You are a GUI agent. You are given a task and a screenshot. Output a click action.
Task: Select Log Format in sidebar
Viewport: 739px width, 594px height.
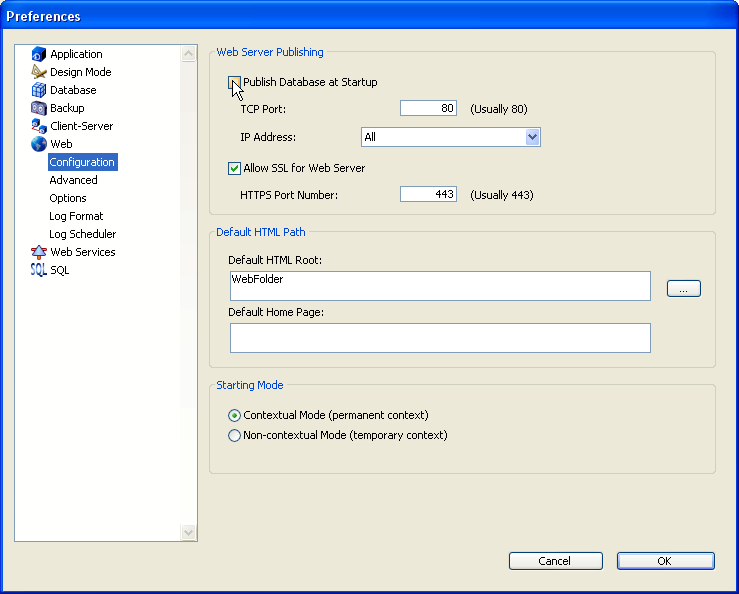tap(76, 216)
